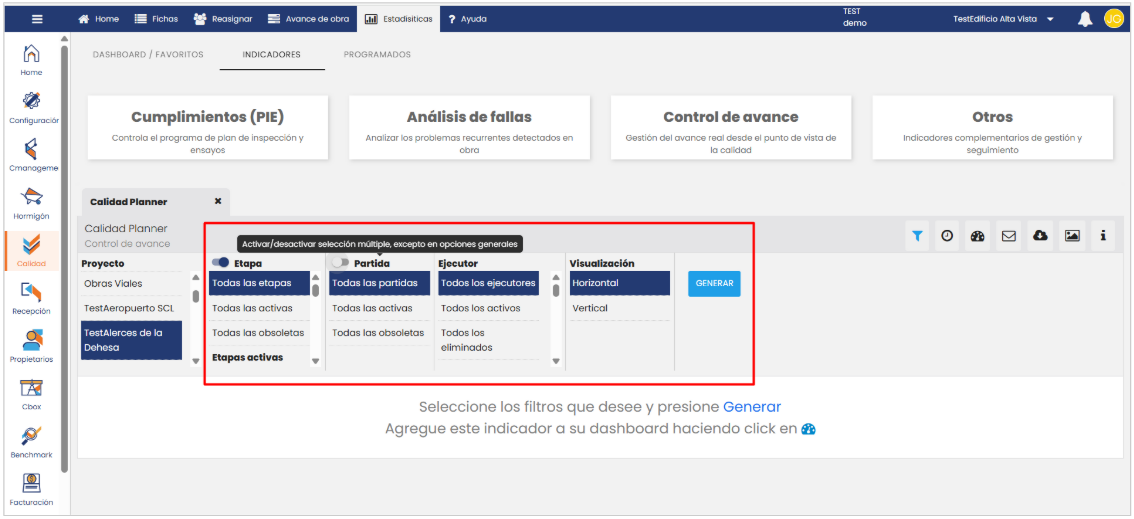This screenshot has height=519, width=1134.
Task: Open notifications bell icon
Action: click(1085, 19)
